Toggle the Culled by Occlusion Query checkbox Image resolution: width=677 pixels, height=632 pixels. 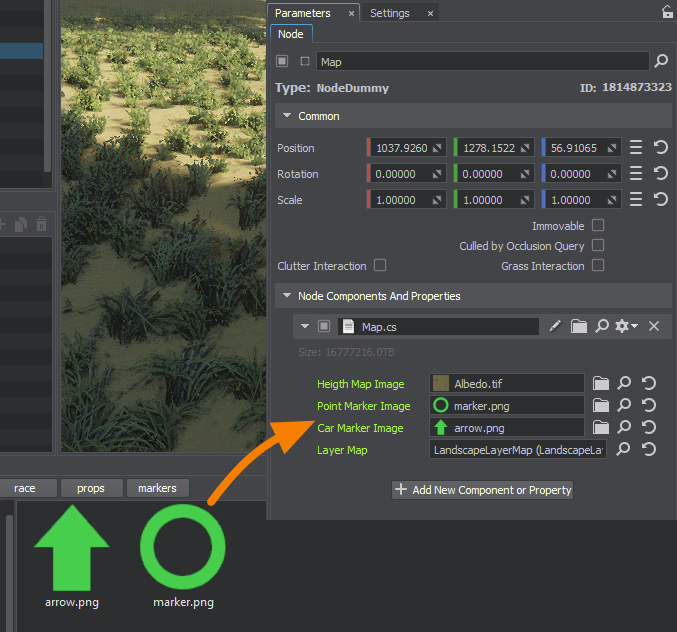point(598,245)
